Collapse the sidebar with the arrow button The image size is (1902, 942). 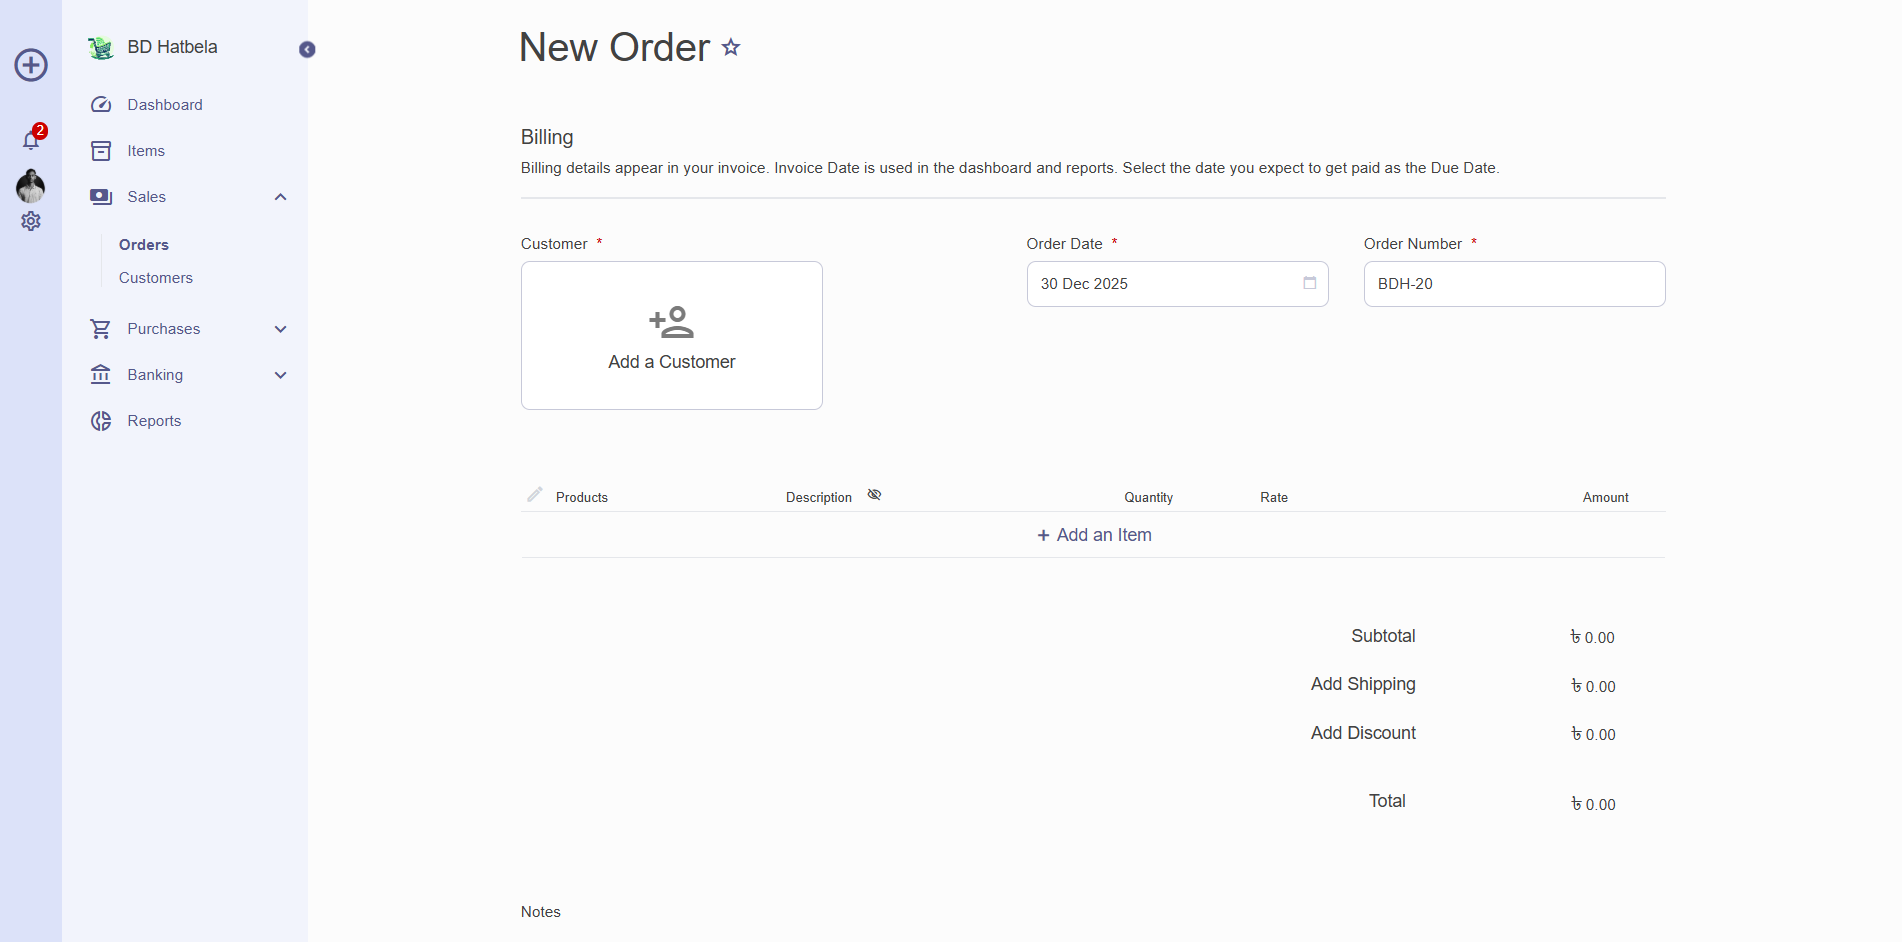[x=307, y=50]
